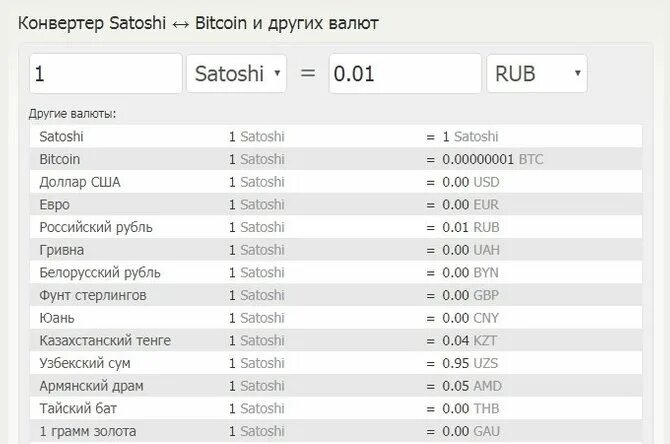The height and width of the screenshot is (444, 670).
Task: Select the Армянский драм row
Action: [336, 386]
